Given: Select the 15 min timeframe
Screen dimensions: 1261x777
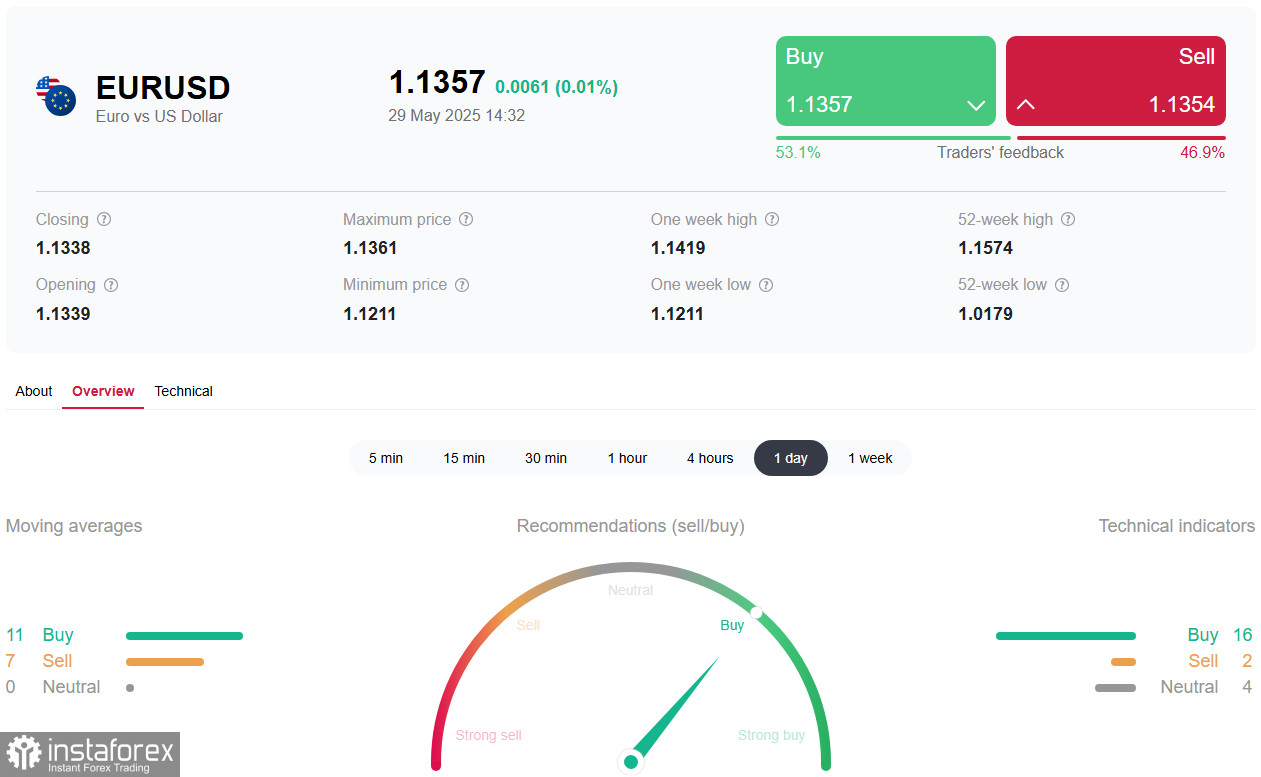Looking at the screenshot, I should point(464,458).
